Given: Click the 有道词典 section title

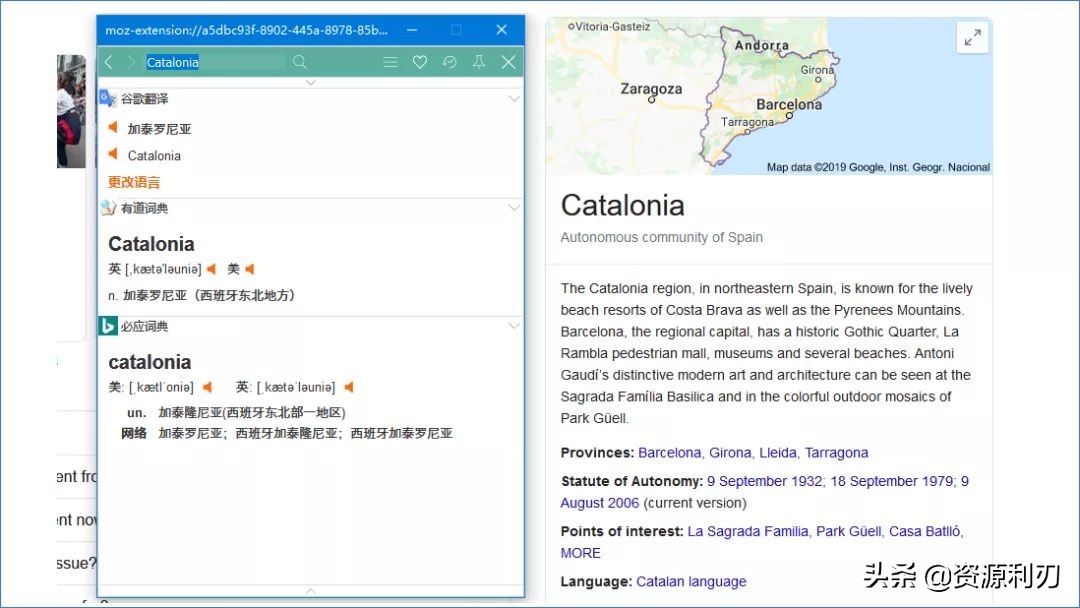Looking at the screenshot, I should [x=144, y=207].
